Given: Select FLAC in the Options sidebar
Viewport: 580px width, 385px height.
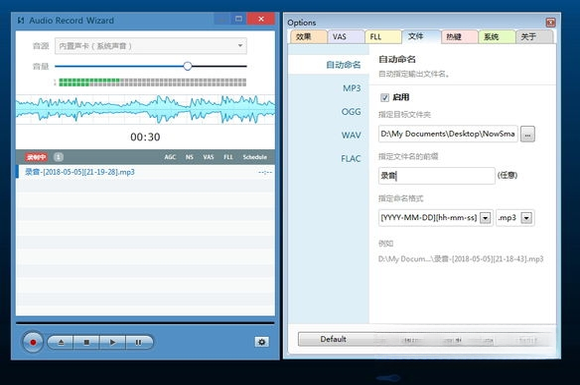Looking at the screenshot, I should (351, 159).
